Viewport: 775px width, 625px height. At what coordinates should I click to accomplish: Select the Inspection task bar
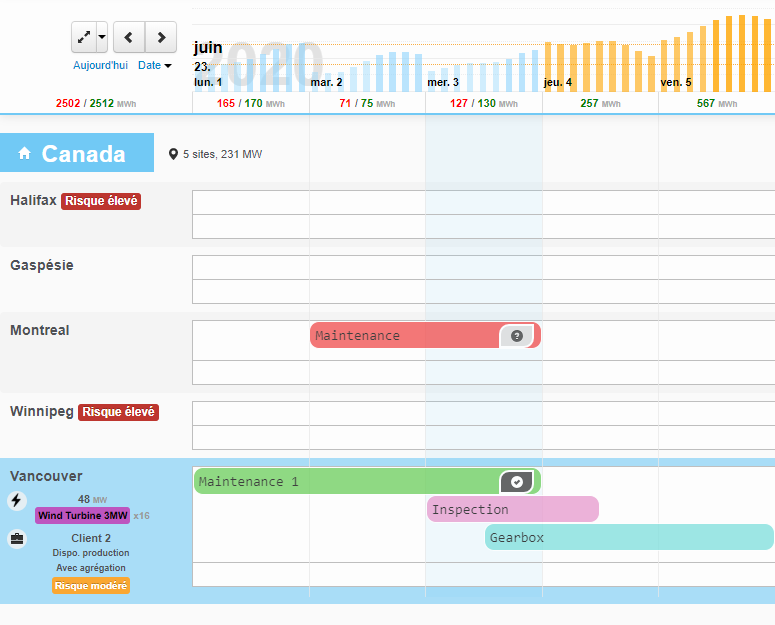[x=512, y=510]
